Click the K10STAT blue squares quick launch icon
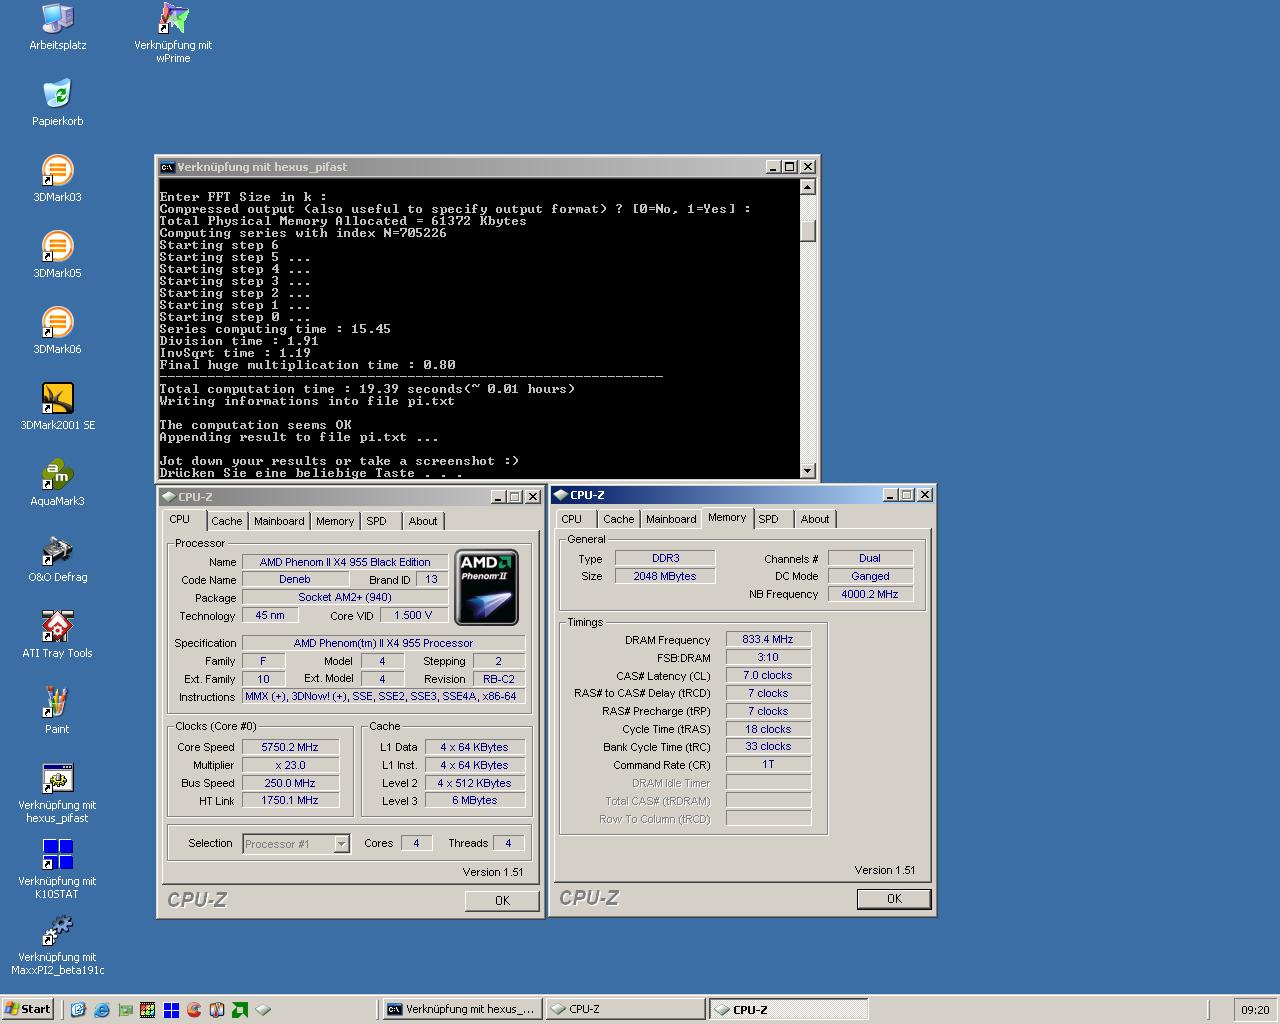1280x1024 pixels. 171,1010
